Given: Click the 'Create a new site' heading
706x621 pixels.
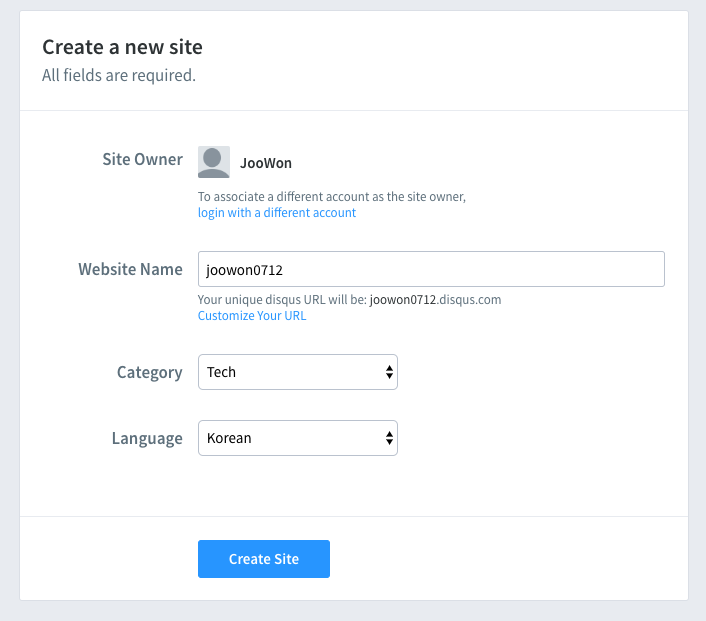Looking at the screenshot, I should point(122,47).
